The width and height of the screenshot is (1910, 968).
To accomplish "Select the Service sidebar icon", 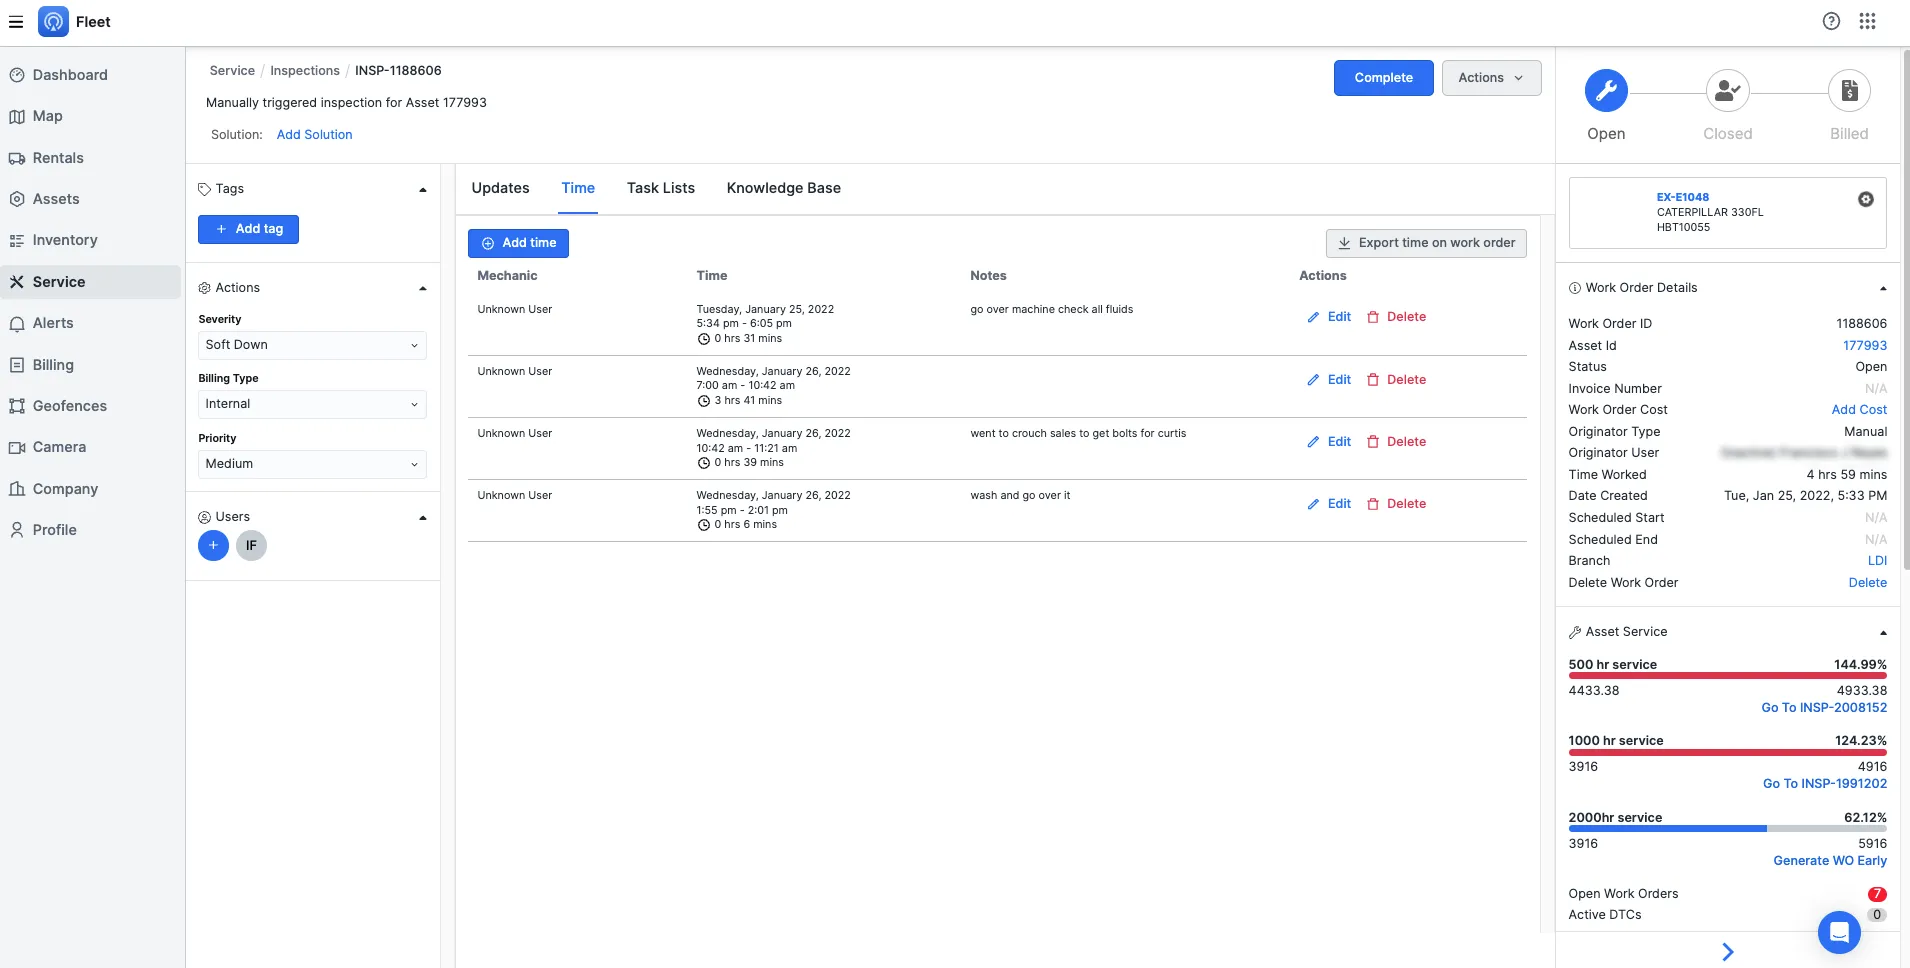I will click(17, 282).
